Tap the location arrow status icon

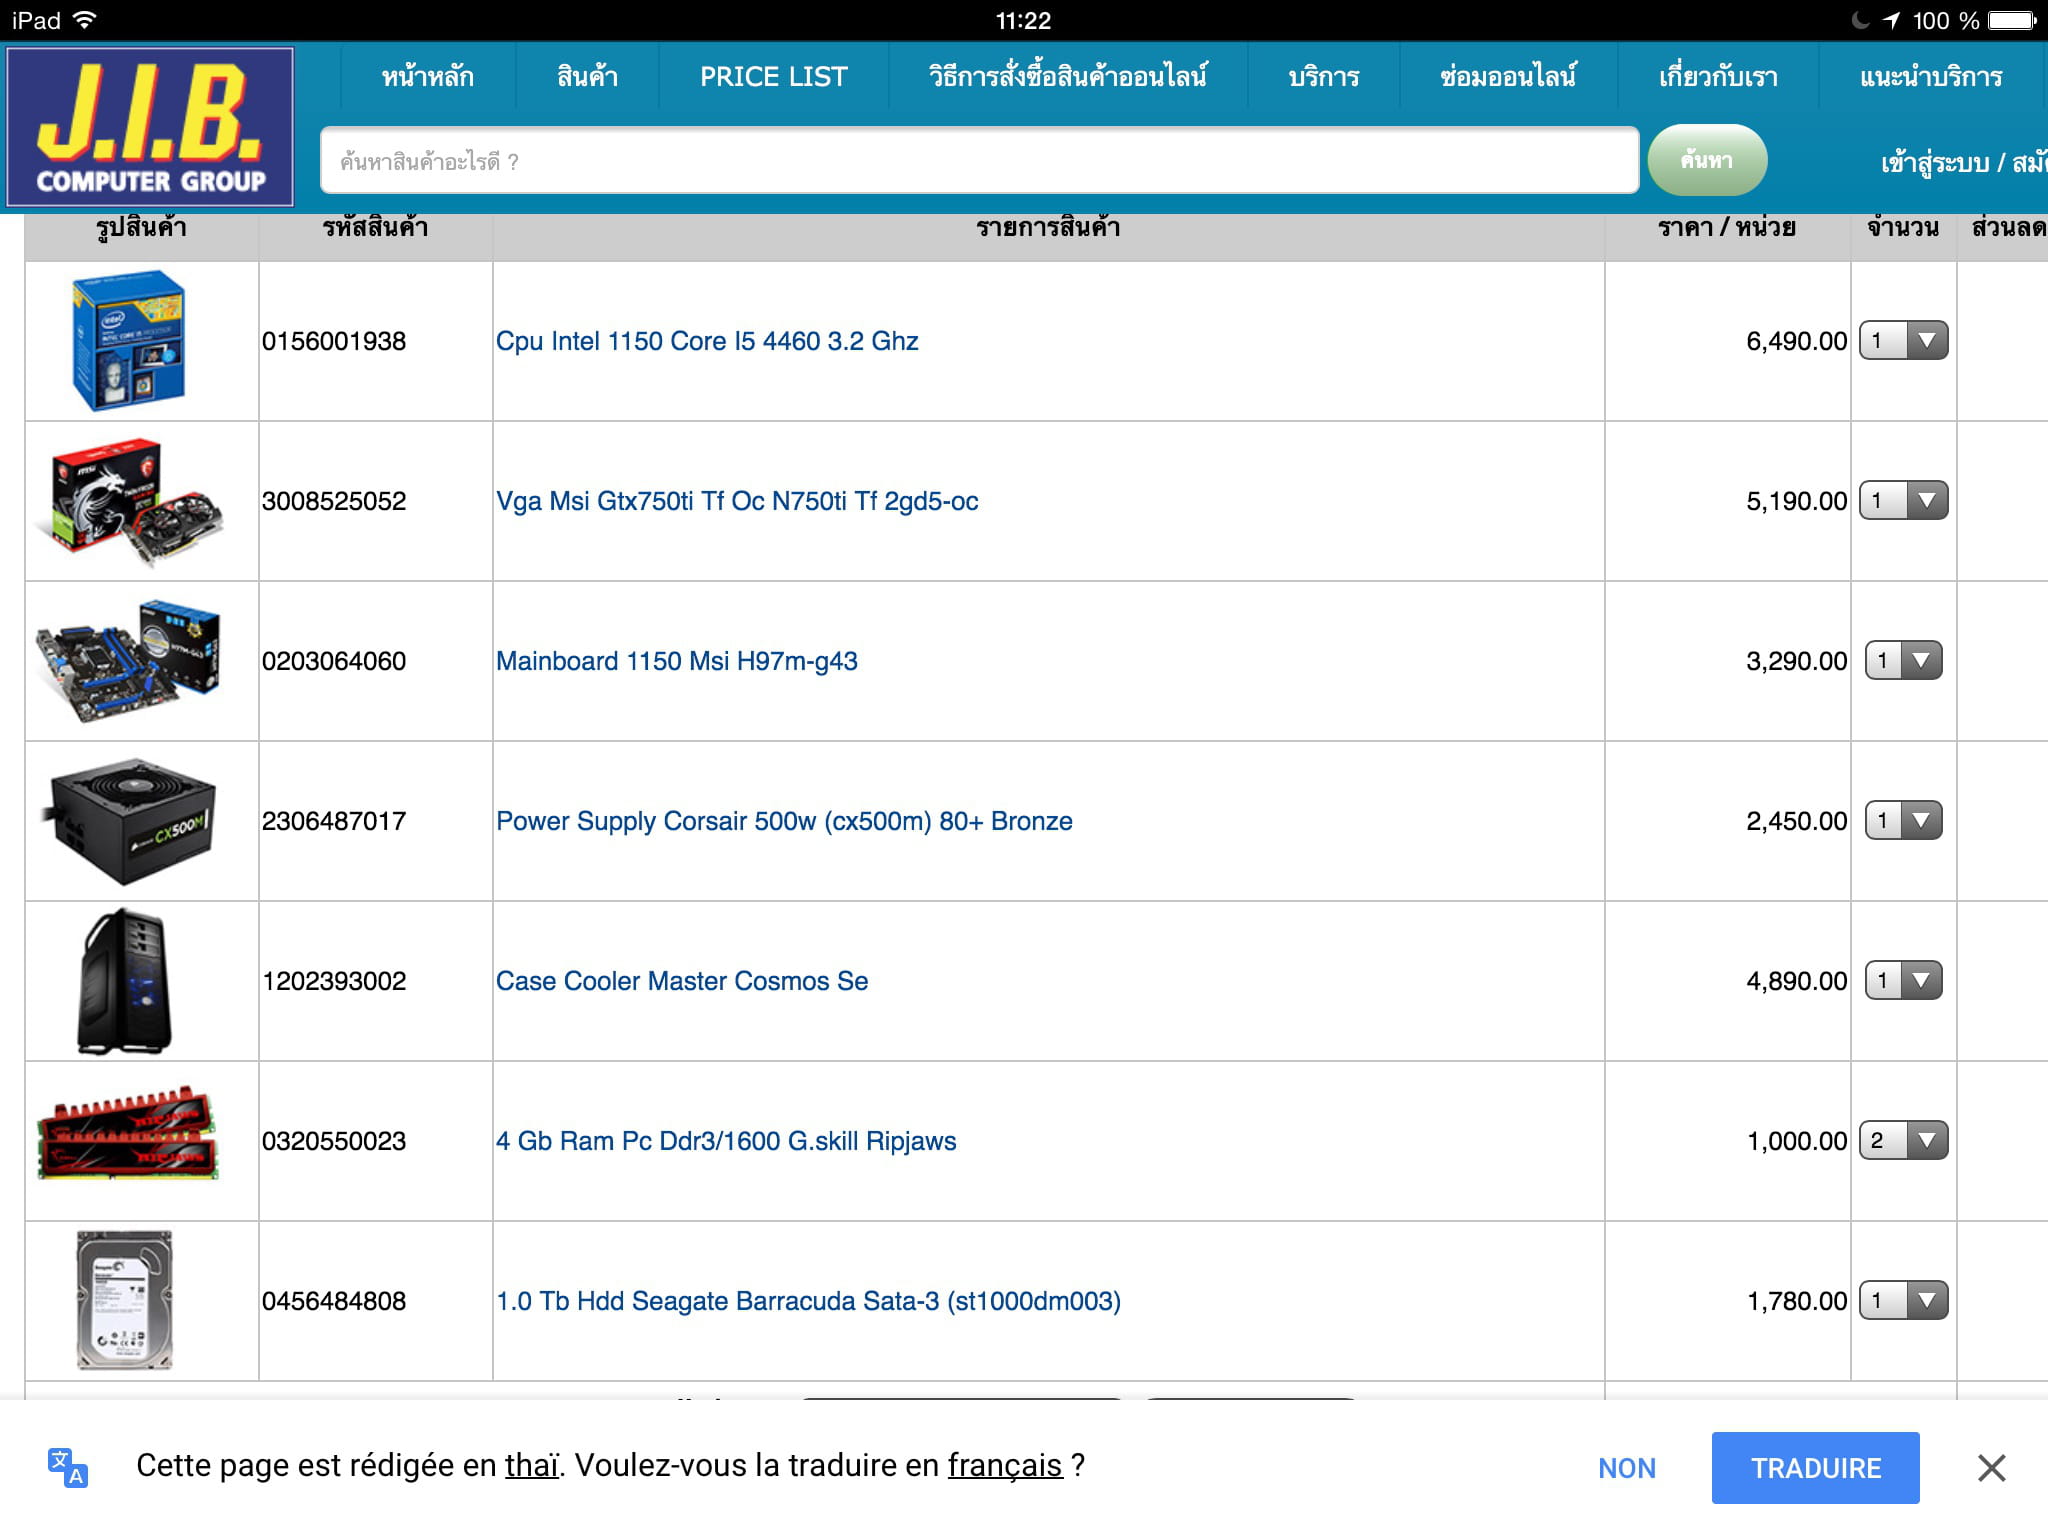pyautogui.click(x=1890, y=20)
